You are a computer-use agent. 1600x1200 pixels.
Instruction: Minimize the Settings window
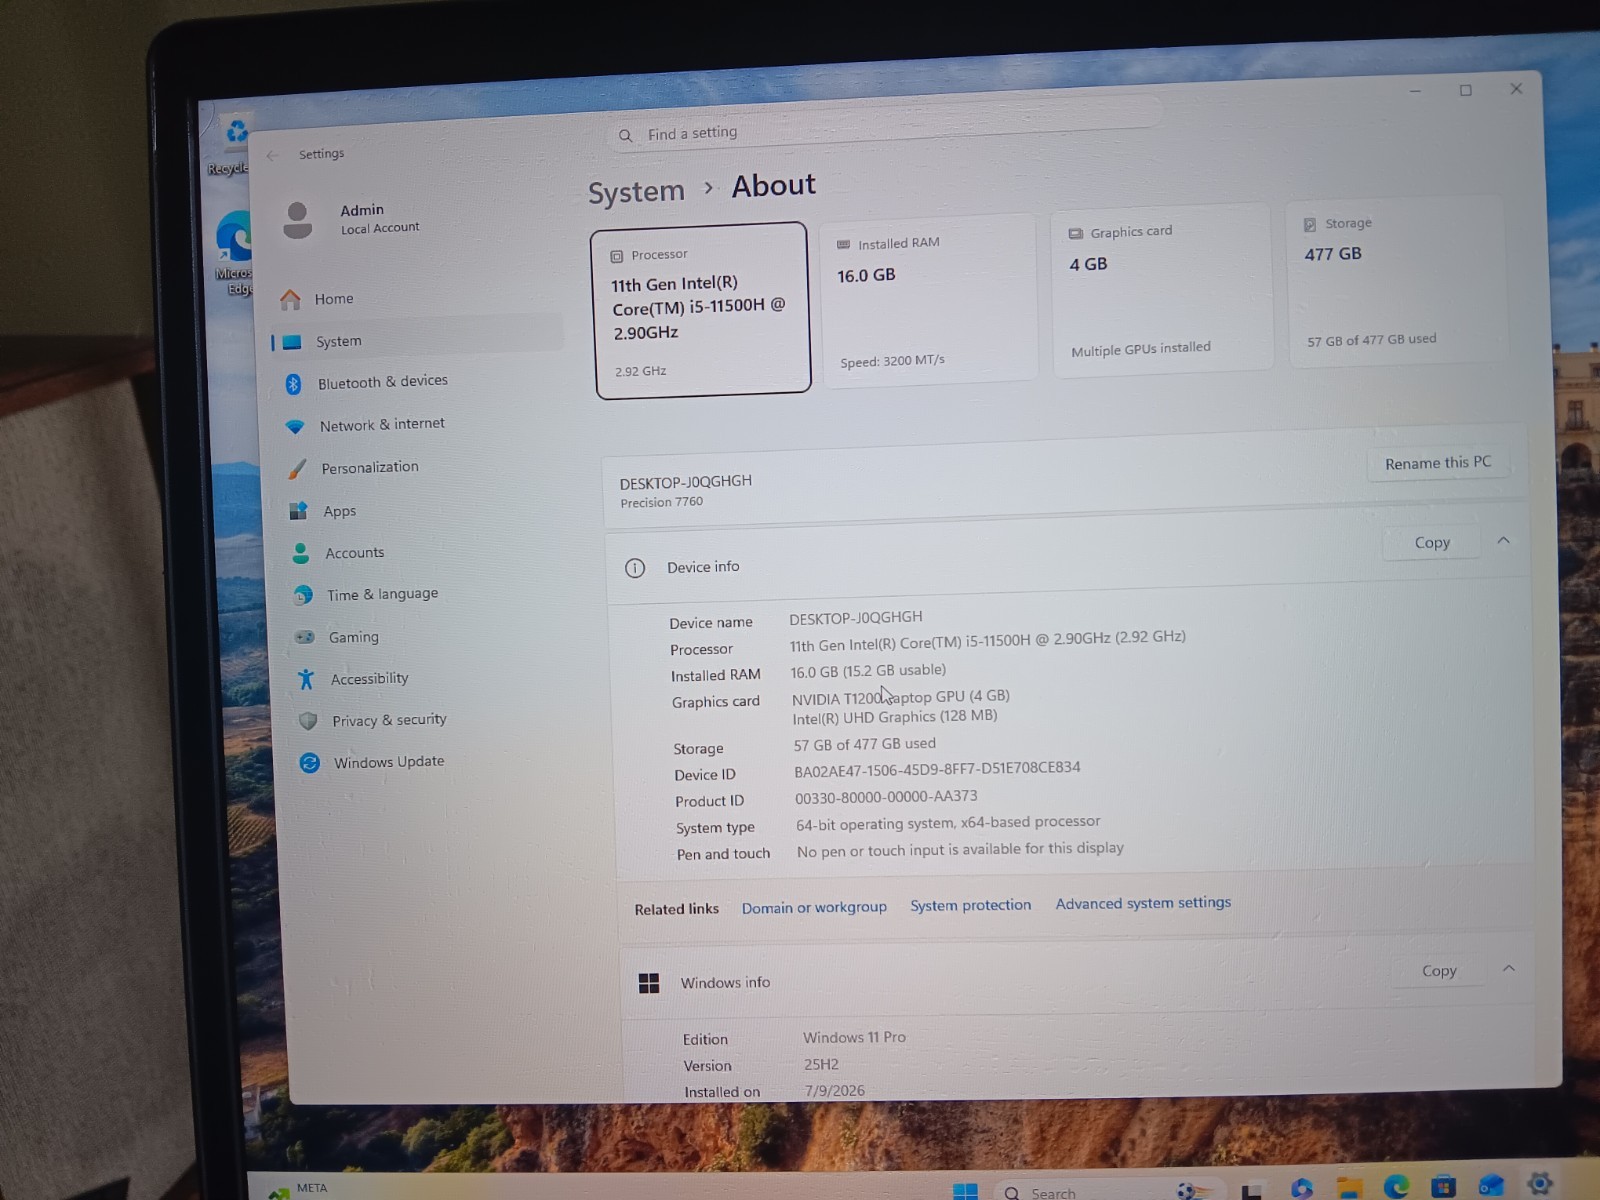pyautogui.click(x=1415, y=92)
